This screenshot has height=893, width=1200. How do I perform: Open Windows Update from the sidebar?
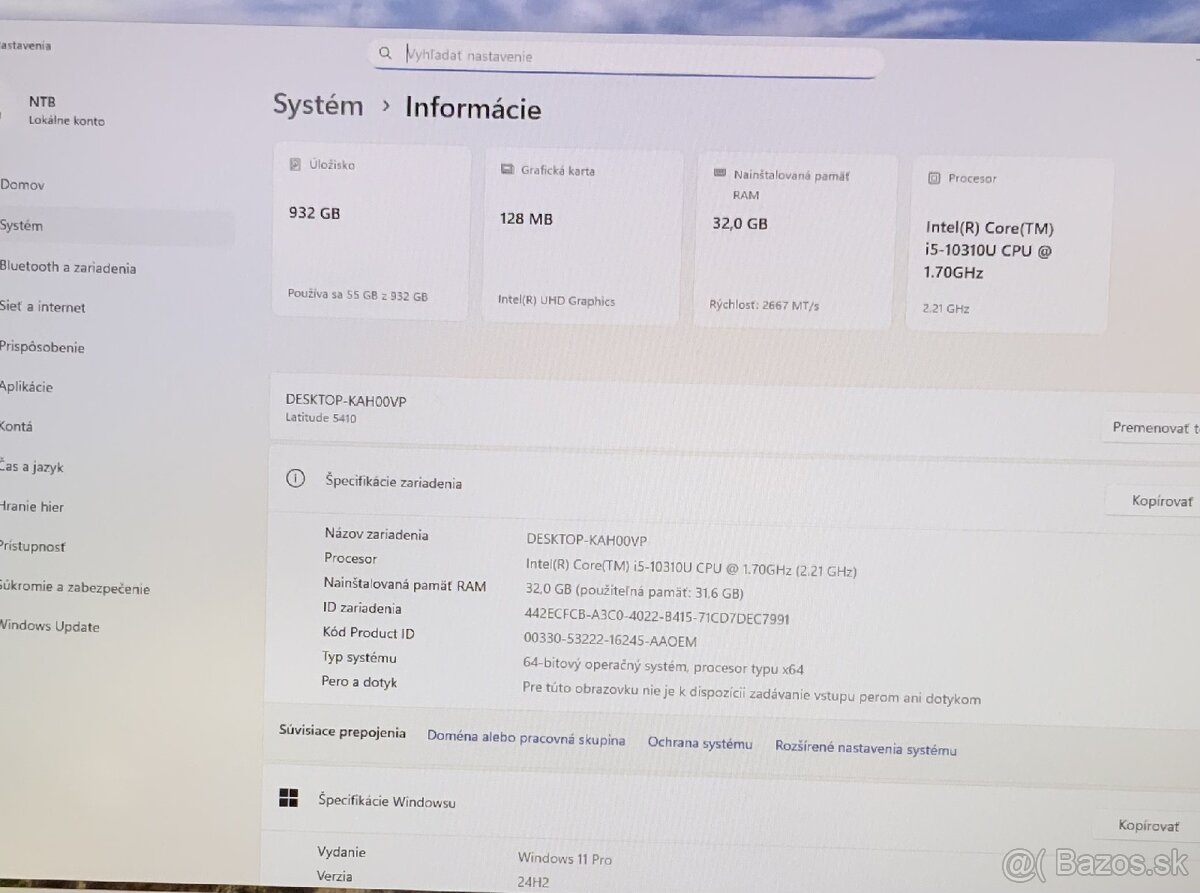[x=50, y=627]
